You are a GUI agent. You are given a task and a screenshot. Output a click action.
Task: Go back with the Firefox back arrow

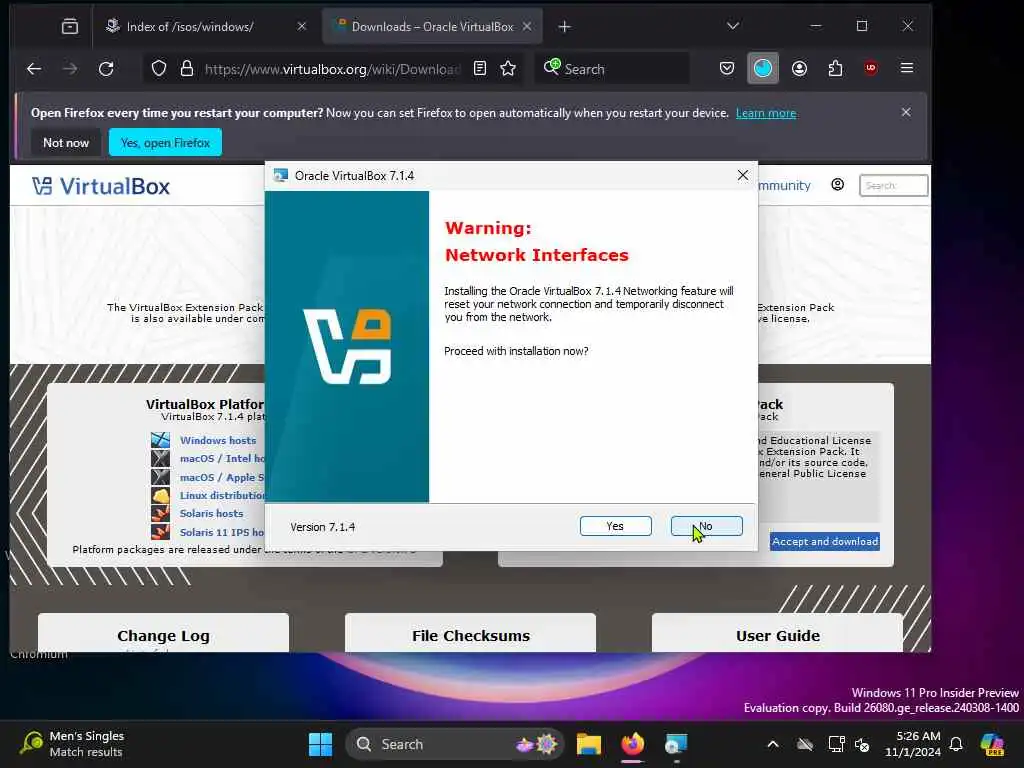click(34, 69)
